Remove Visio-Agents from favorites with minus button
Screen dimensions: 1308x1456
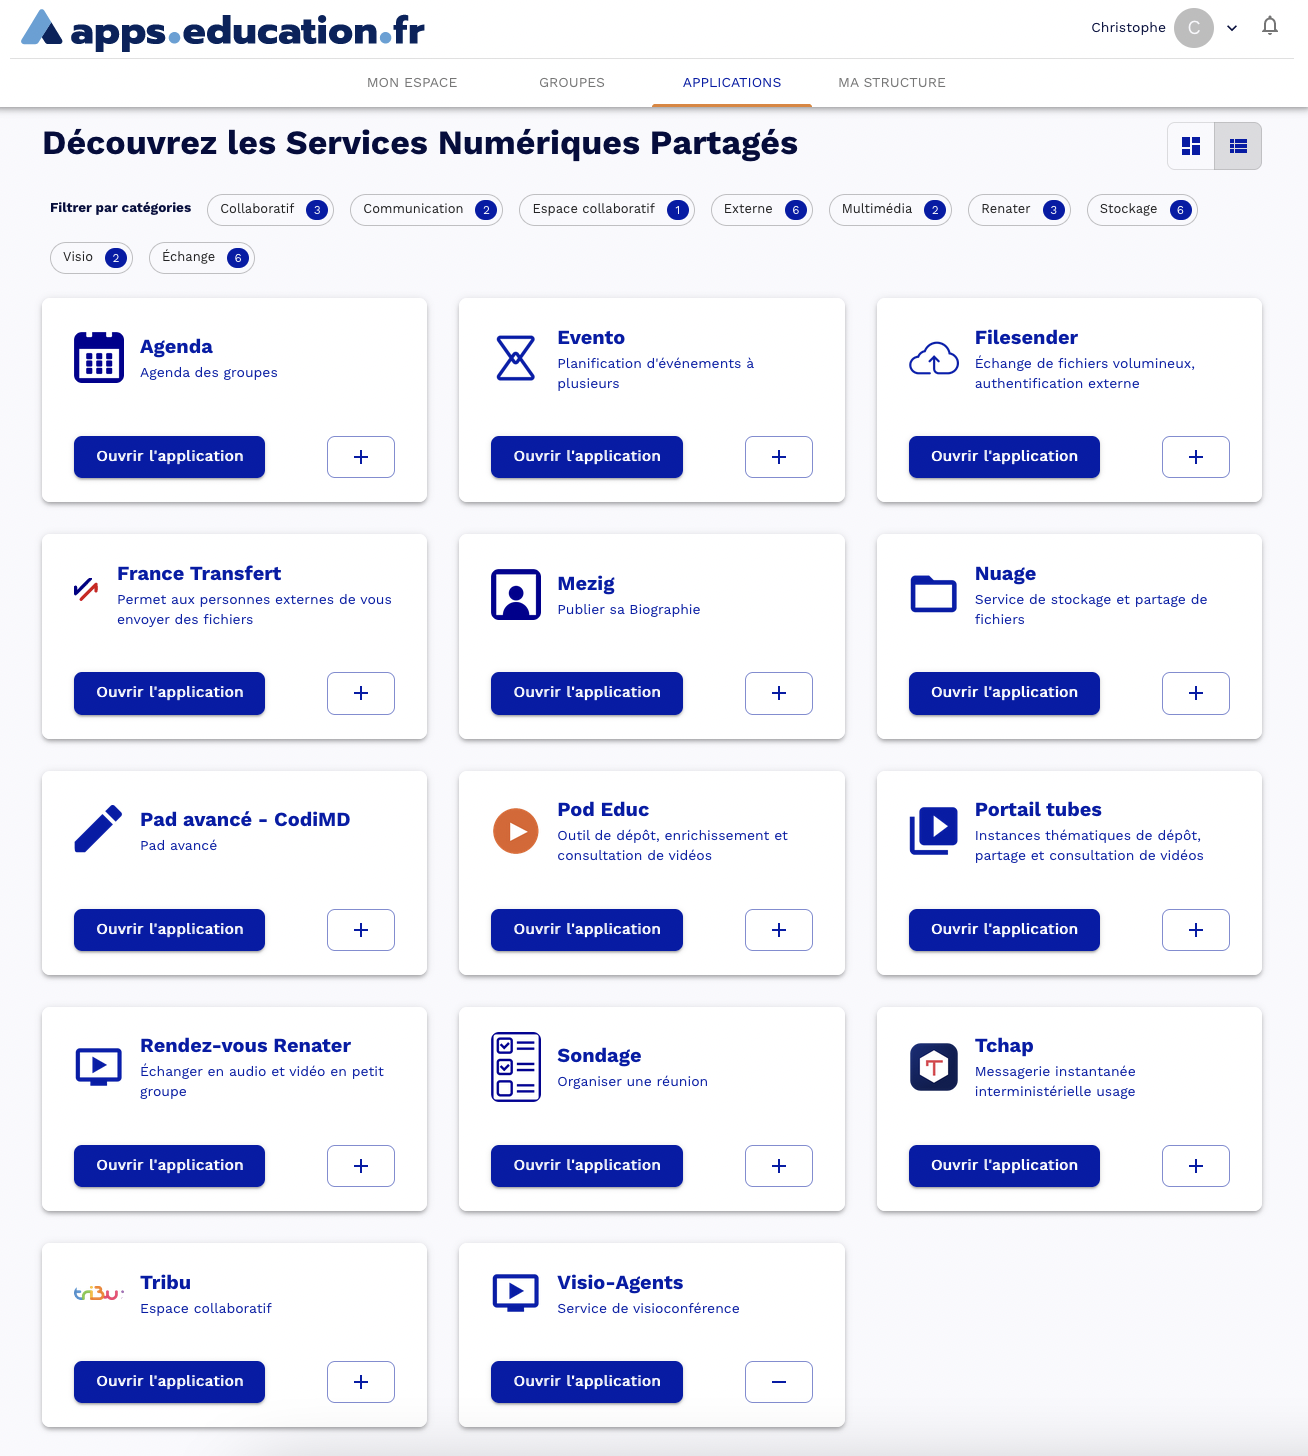[x=779, y=1382]
